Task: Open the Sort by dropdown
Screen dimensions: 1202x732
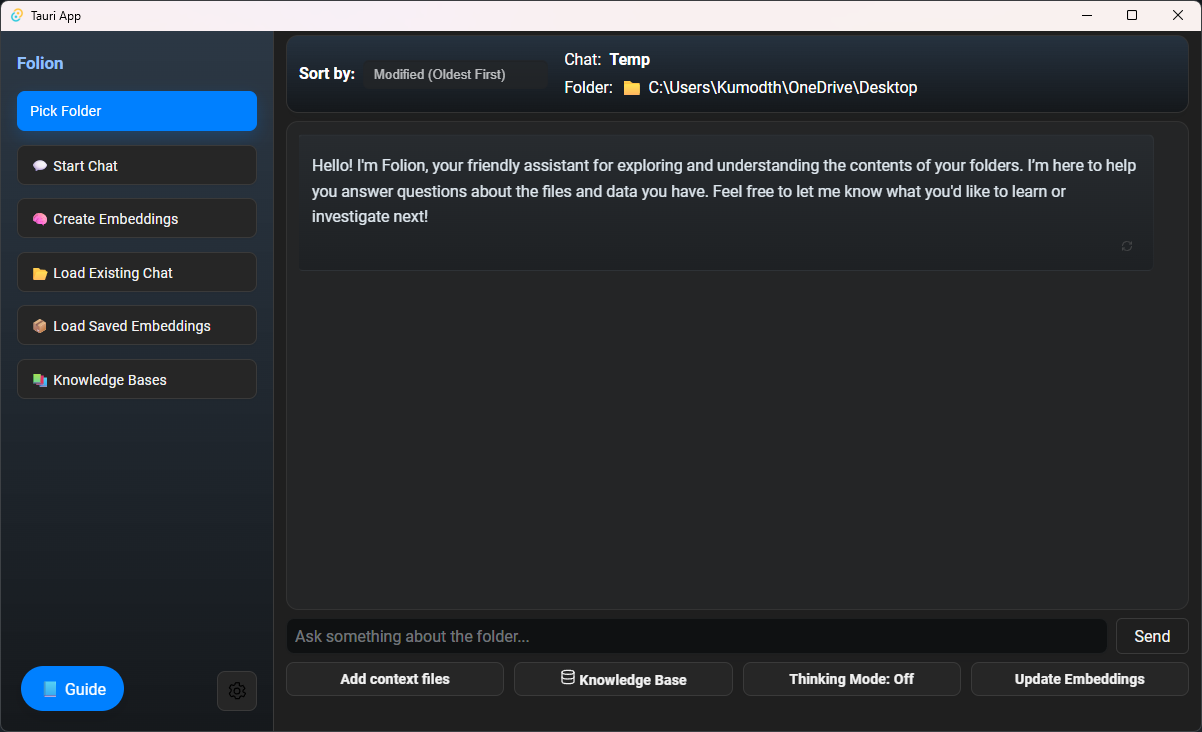Action: click(455, 74)
